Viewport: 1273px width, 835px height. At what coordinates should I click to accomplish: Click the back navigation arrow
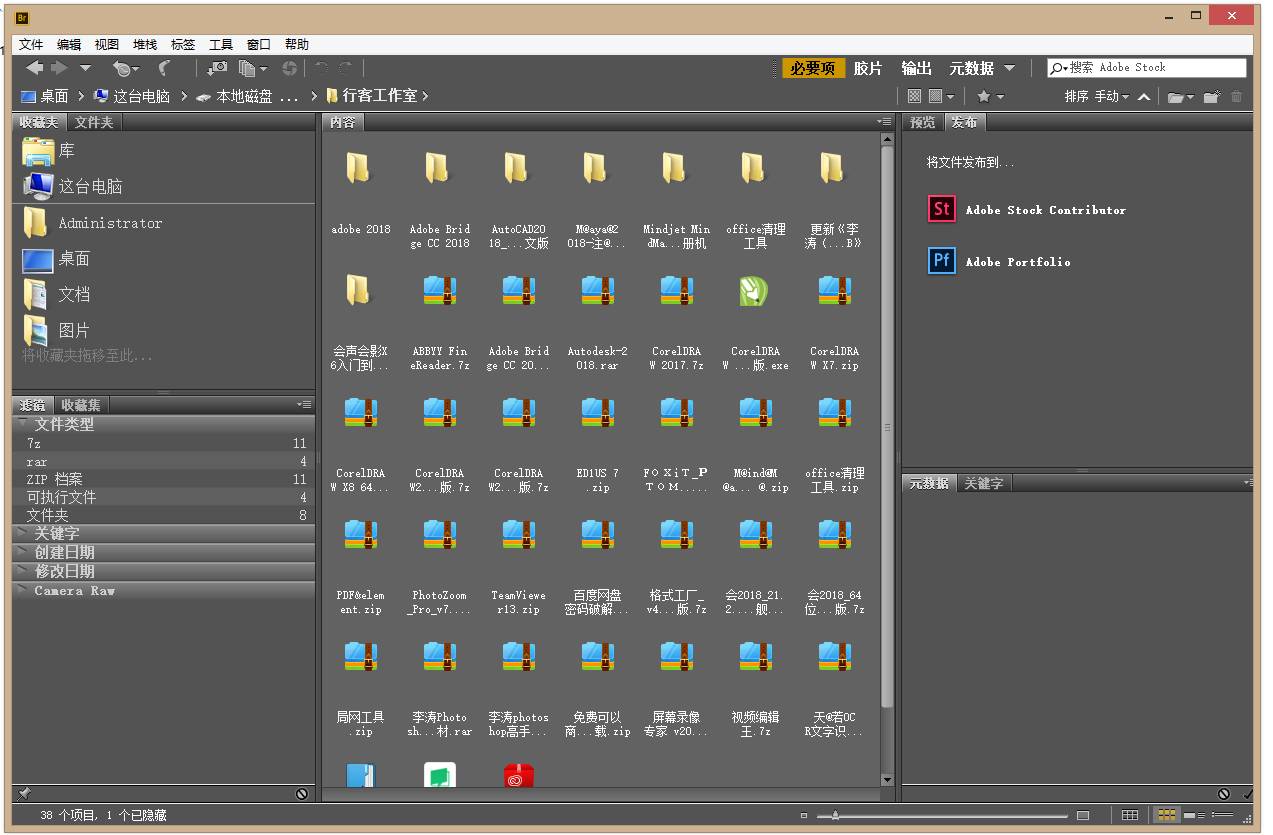click(33, 68)
